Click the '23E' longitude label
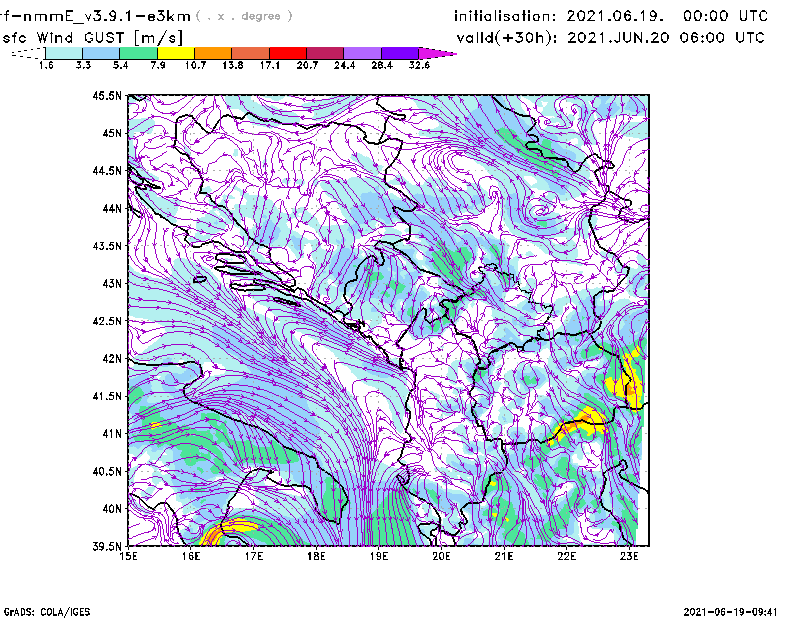This screenshot has height=618, width=800. click(x=629, y=556)
